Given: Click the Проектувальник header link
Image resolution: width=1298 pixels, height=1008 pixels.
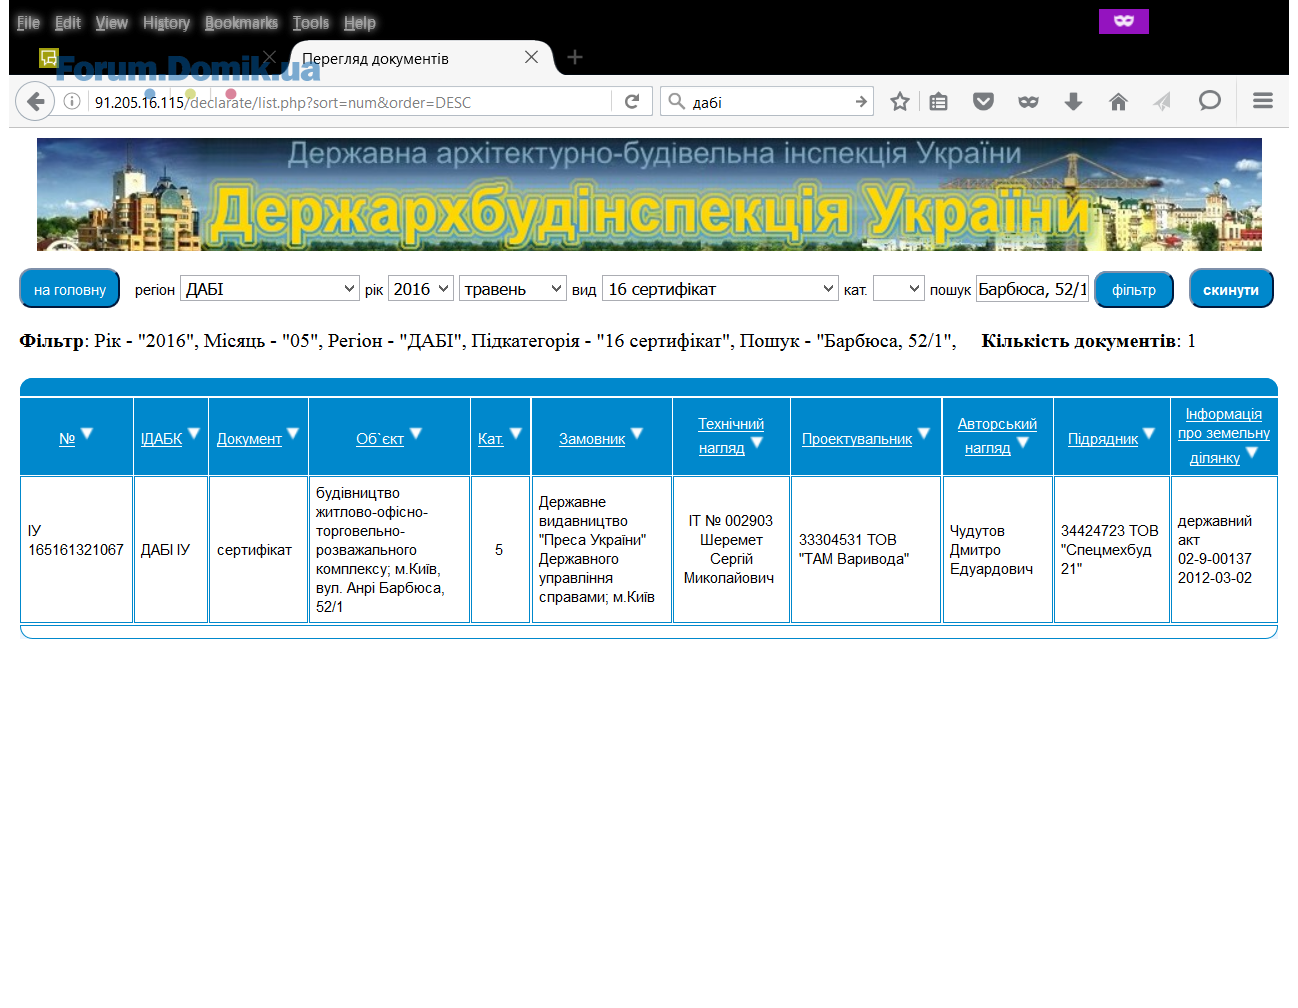Looking at the screenshot, I should 857,439.
